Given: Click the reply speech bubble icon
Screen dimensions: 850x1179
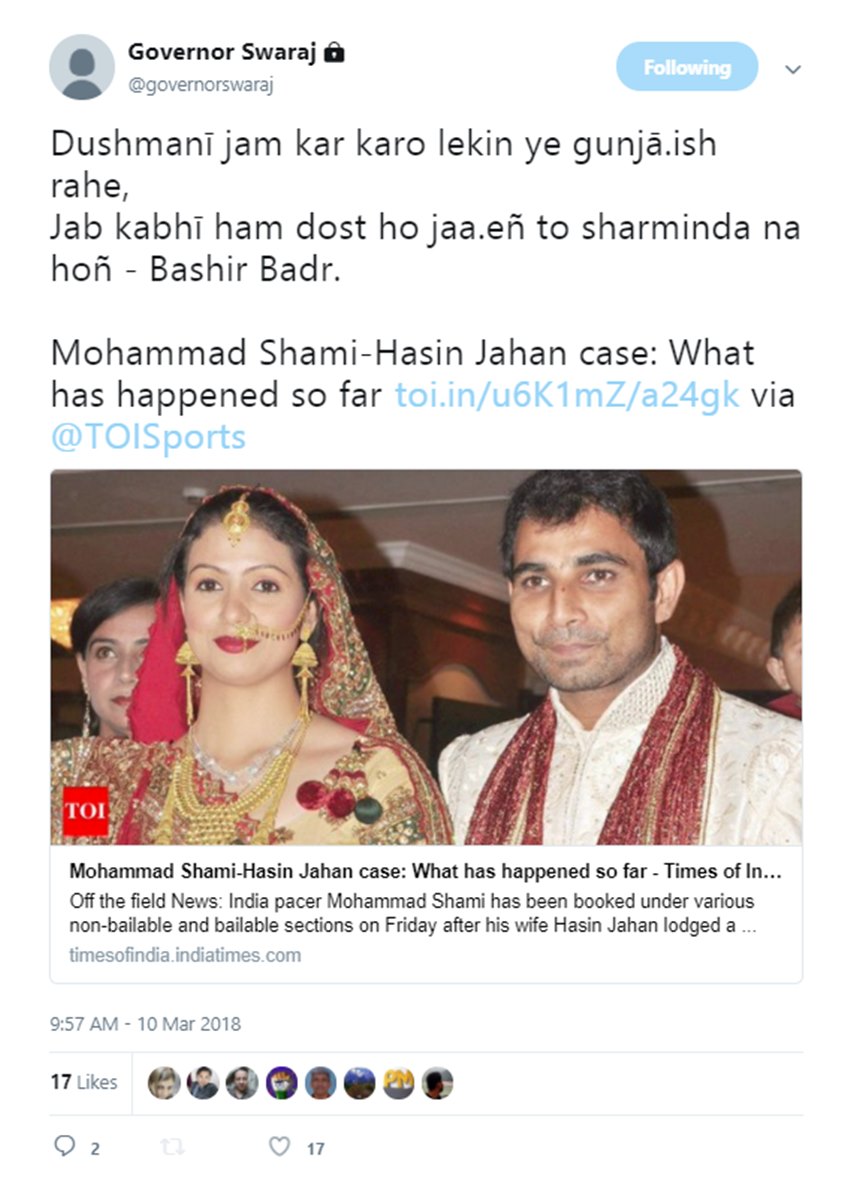Looking at the screenshot, I should coord(65,1146).
